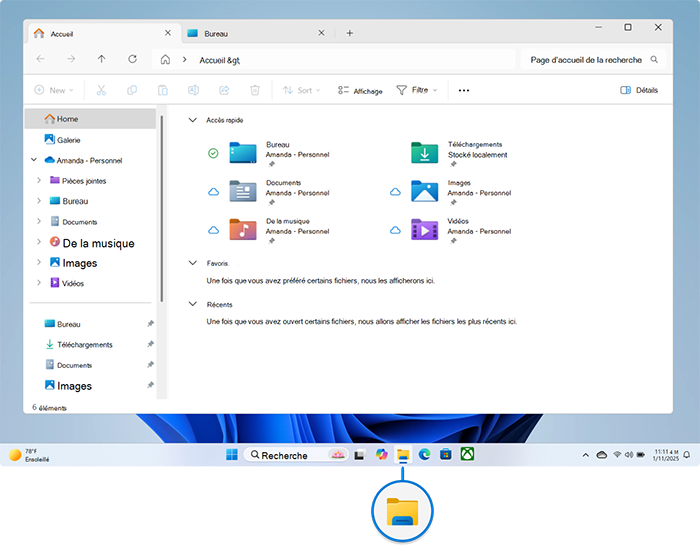Image resolution: width=700 pixels, height=546 pixels.
Task: Select Galerie in the navigation pane
Action: coord(68,140)
